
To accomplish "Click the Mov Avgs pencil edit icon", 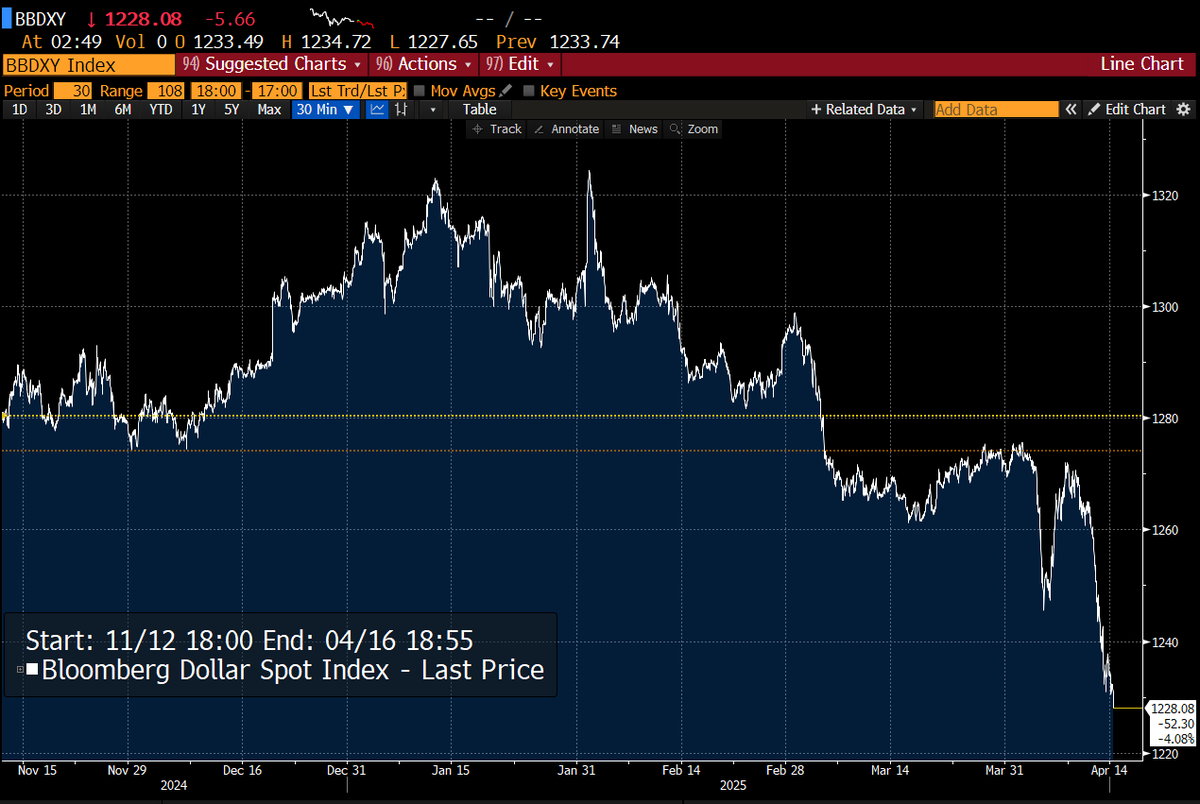I will (x=506, y=91).
